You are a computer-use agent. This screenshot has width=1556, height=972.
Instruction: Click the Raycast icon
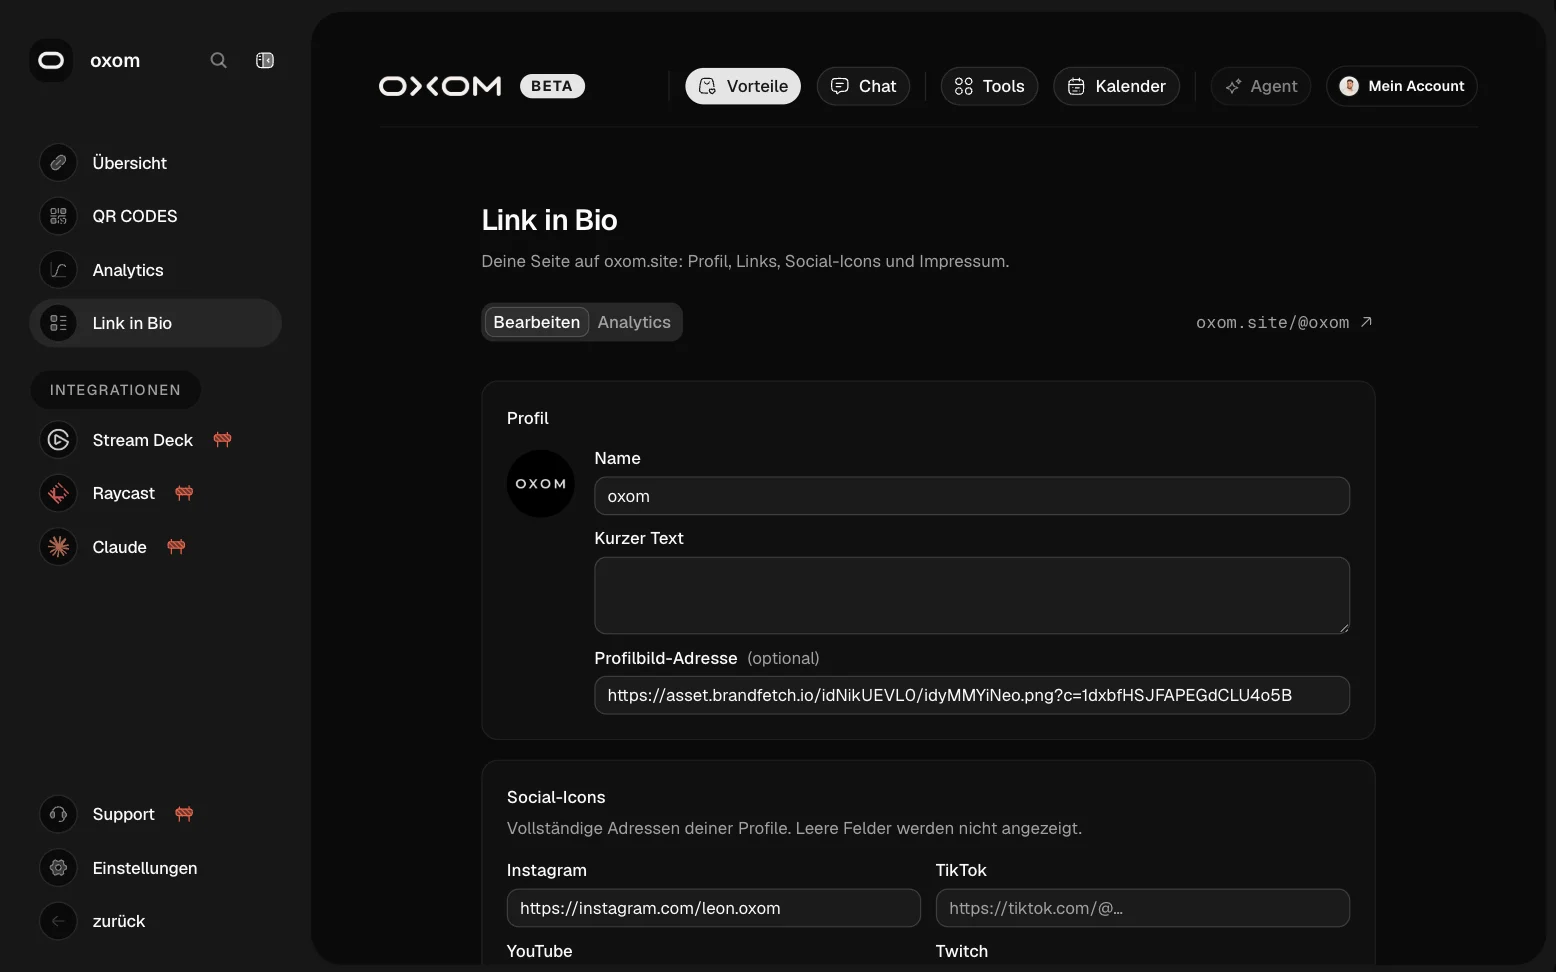click(58, 493)
